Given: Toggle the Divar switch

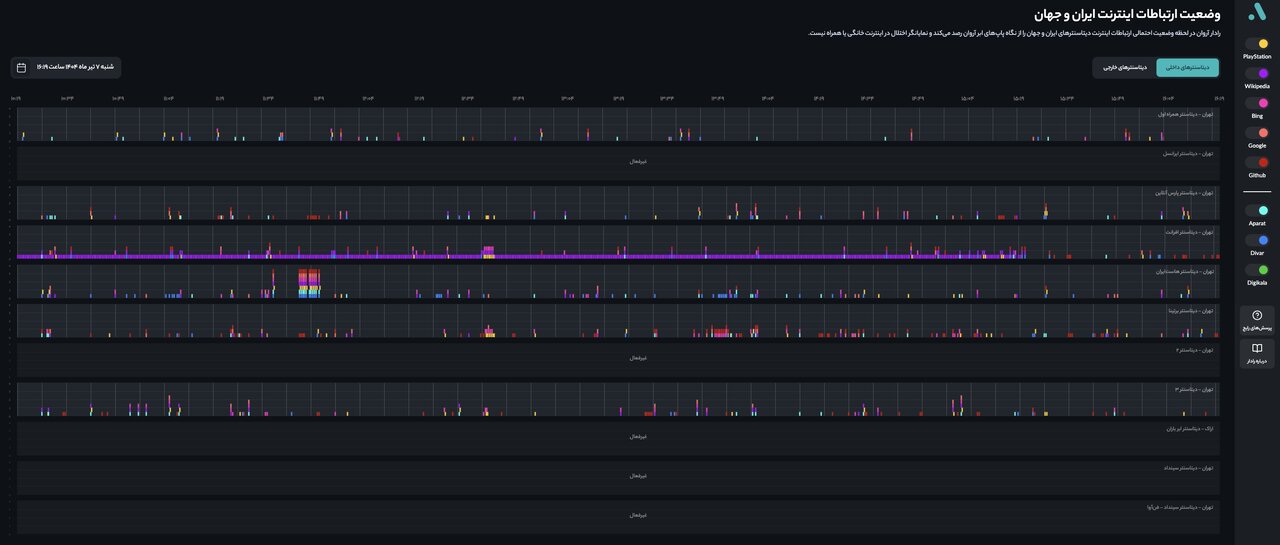Looking at the screenshot, I should pyautogui.click(x=1257, y=240).
